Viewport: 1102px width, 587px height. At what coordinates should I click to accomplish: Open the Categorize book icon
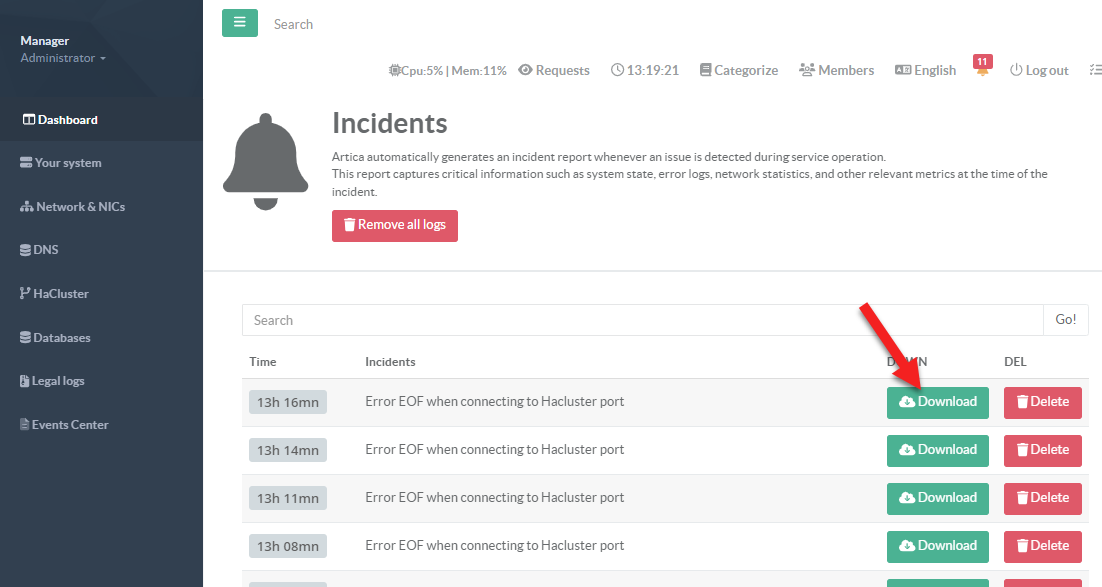tap(738, 71)
